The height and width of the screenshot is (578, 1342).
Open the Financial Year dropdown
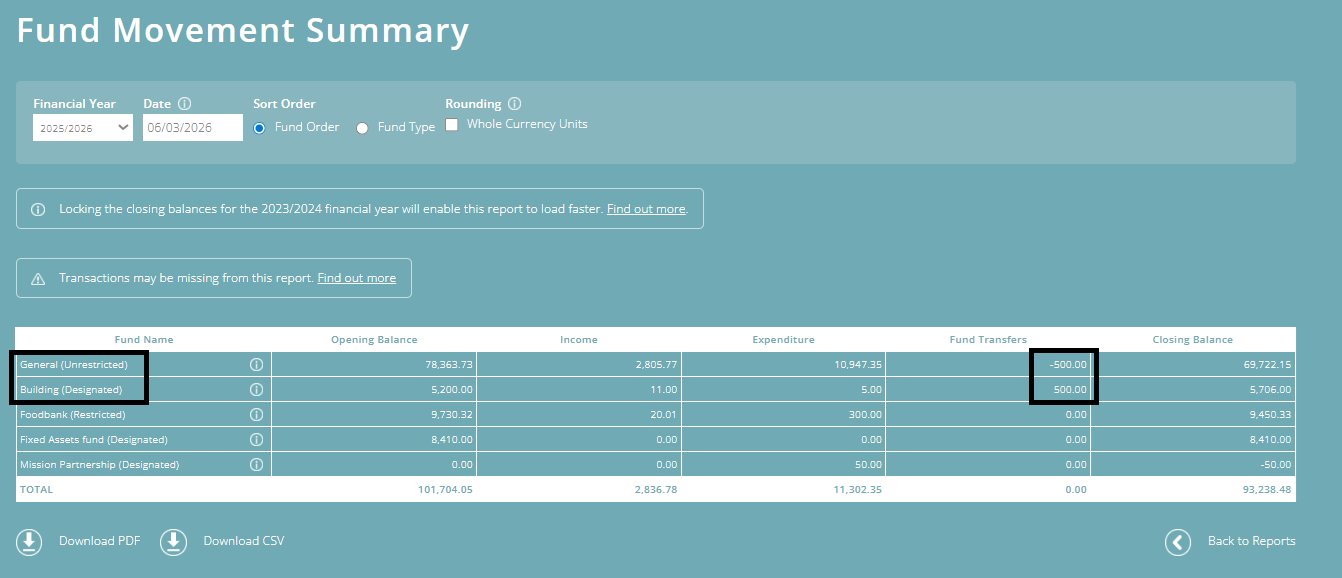[82, 127]
